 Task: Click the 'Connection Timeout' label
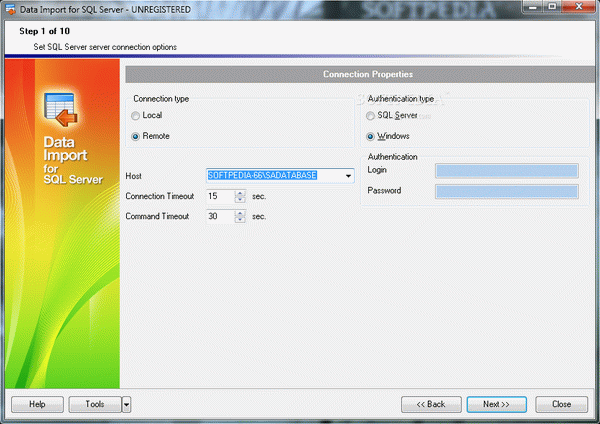(160, 196)
